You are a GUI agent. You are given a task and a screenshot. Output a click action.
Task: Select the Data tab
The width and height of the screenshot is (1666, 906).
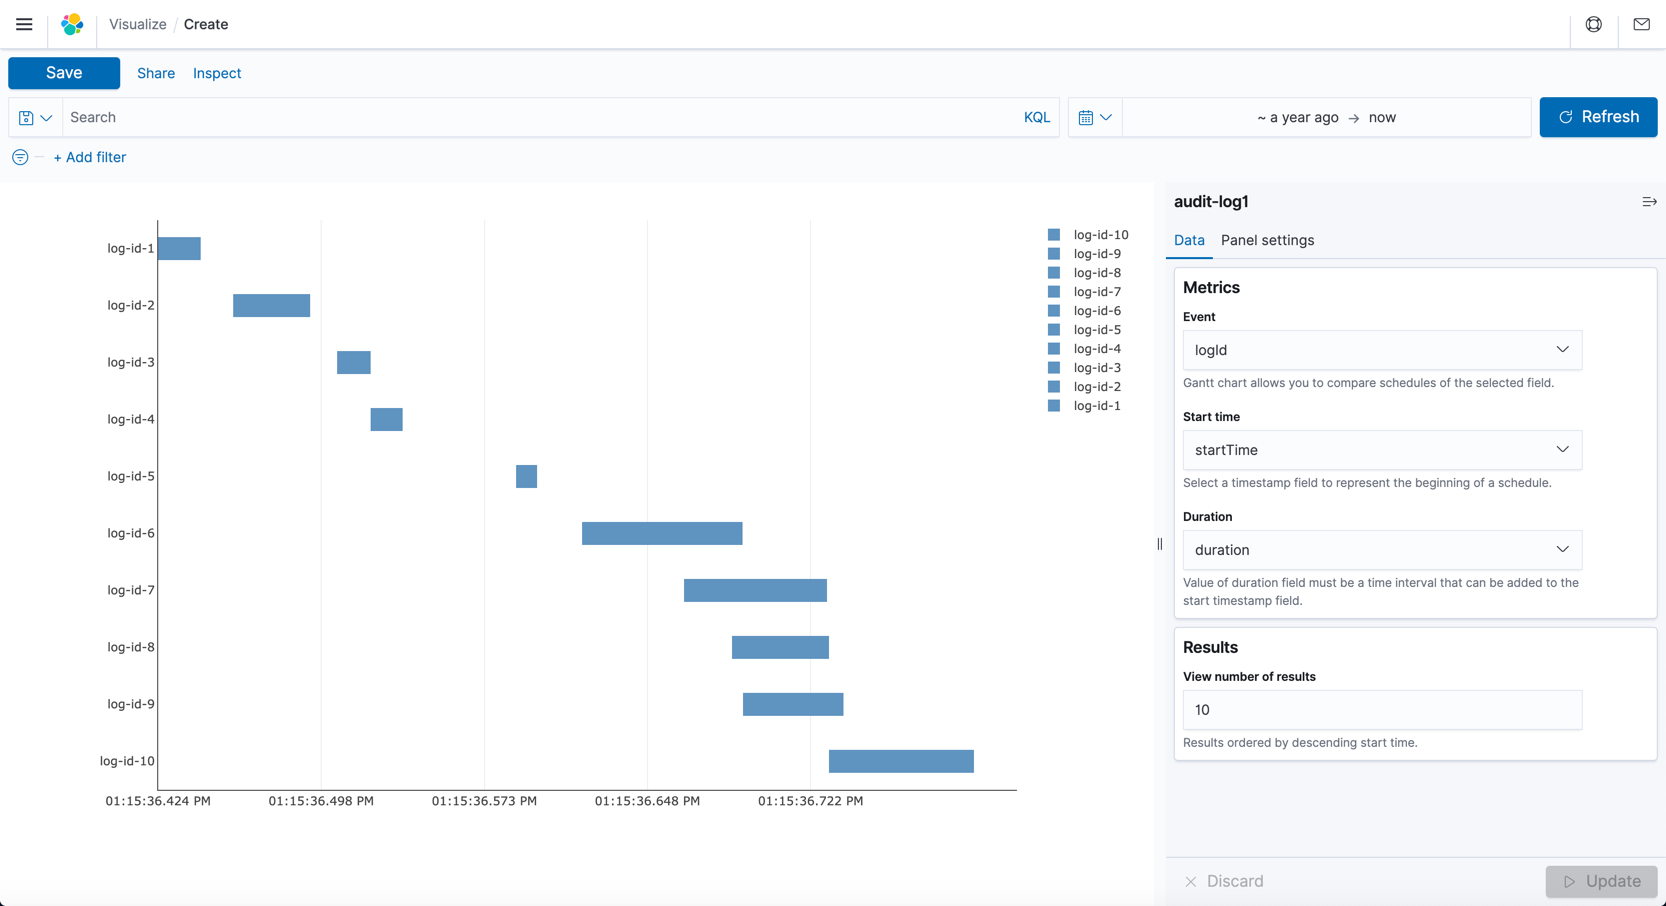1189,240
